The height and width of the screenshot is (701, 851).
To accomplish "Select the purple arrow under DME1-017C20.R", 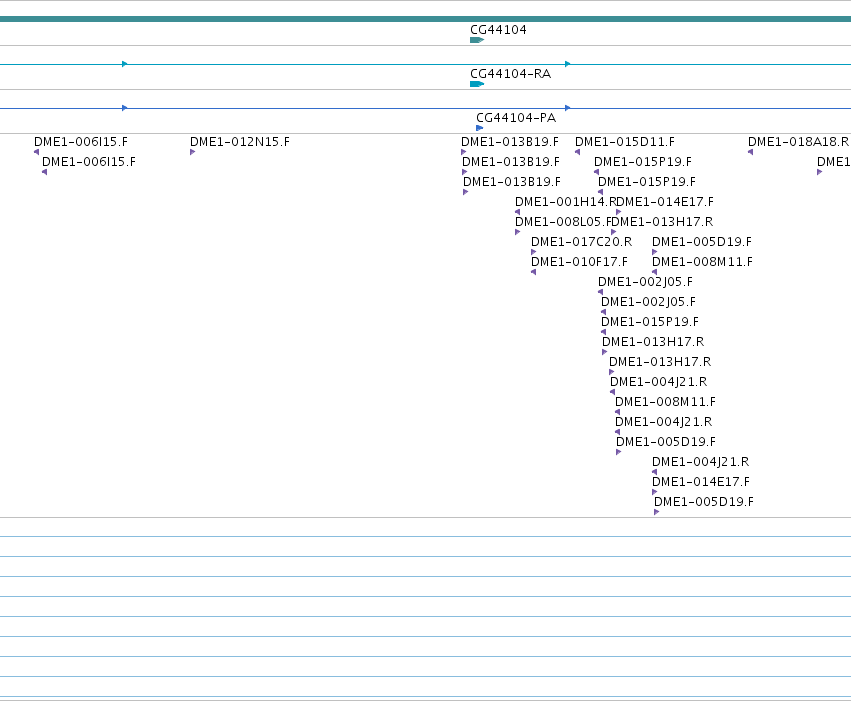I will tap(534, 253).
